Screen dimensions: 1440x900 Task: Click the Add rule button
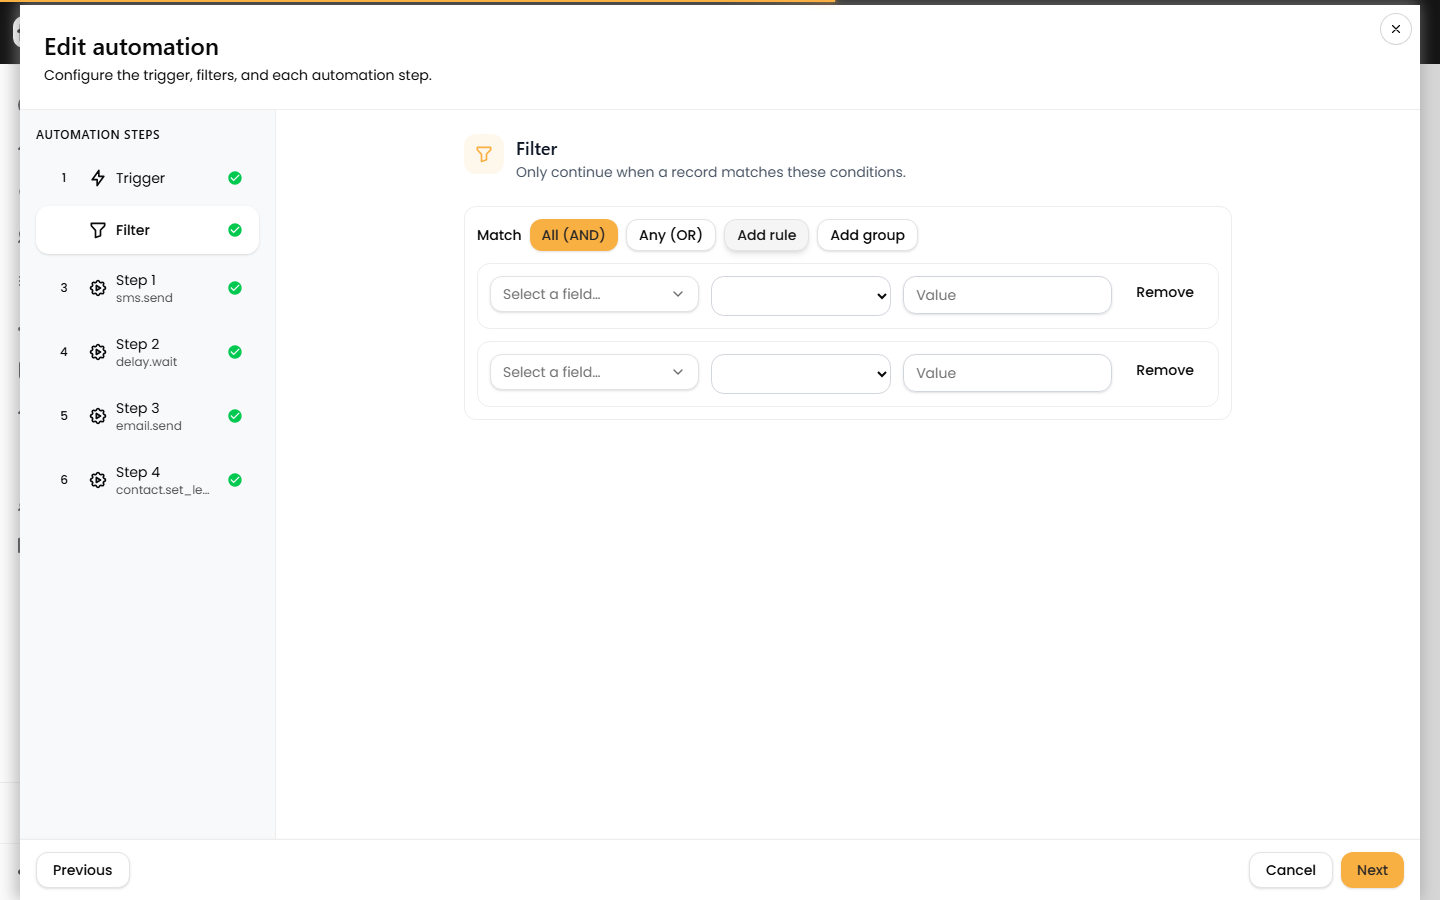click(x=767, y=235)
